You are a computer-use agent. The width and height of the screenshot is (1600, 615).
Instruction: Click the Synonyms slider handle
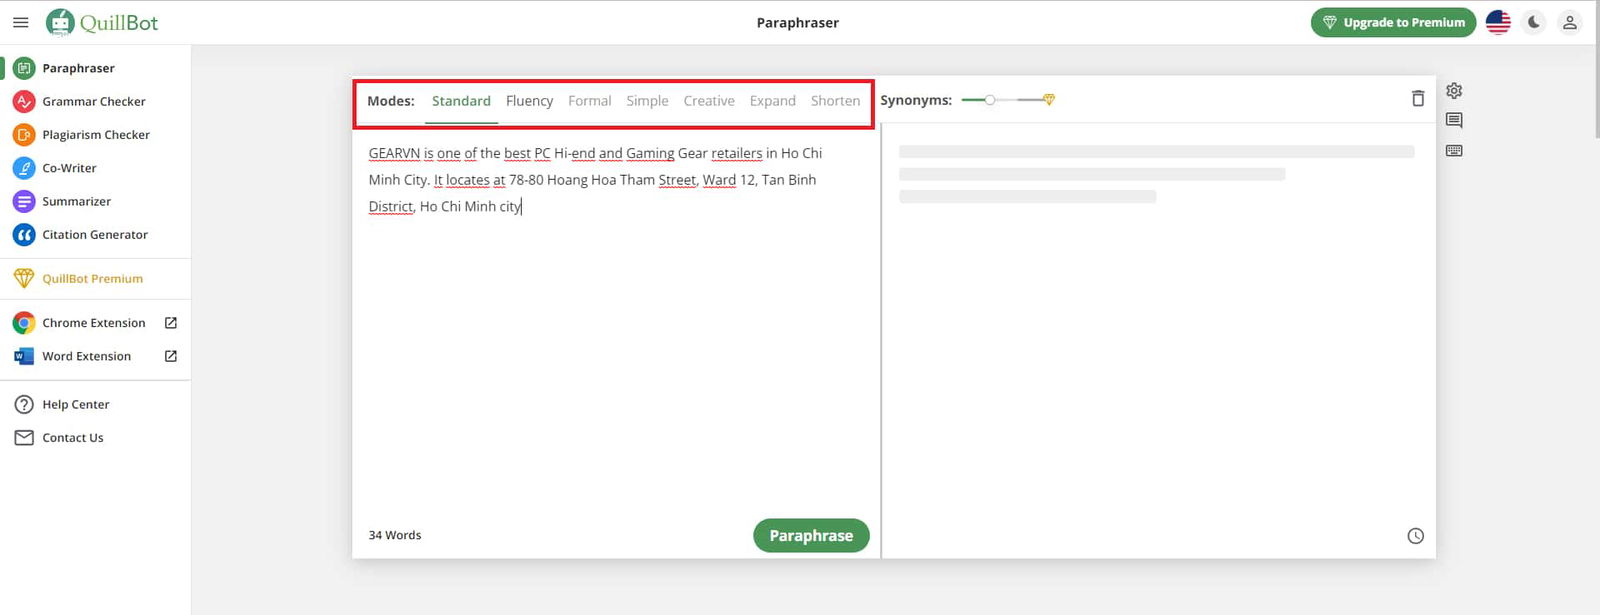pos(990,100)
